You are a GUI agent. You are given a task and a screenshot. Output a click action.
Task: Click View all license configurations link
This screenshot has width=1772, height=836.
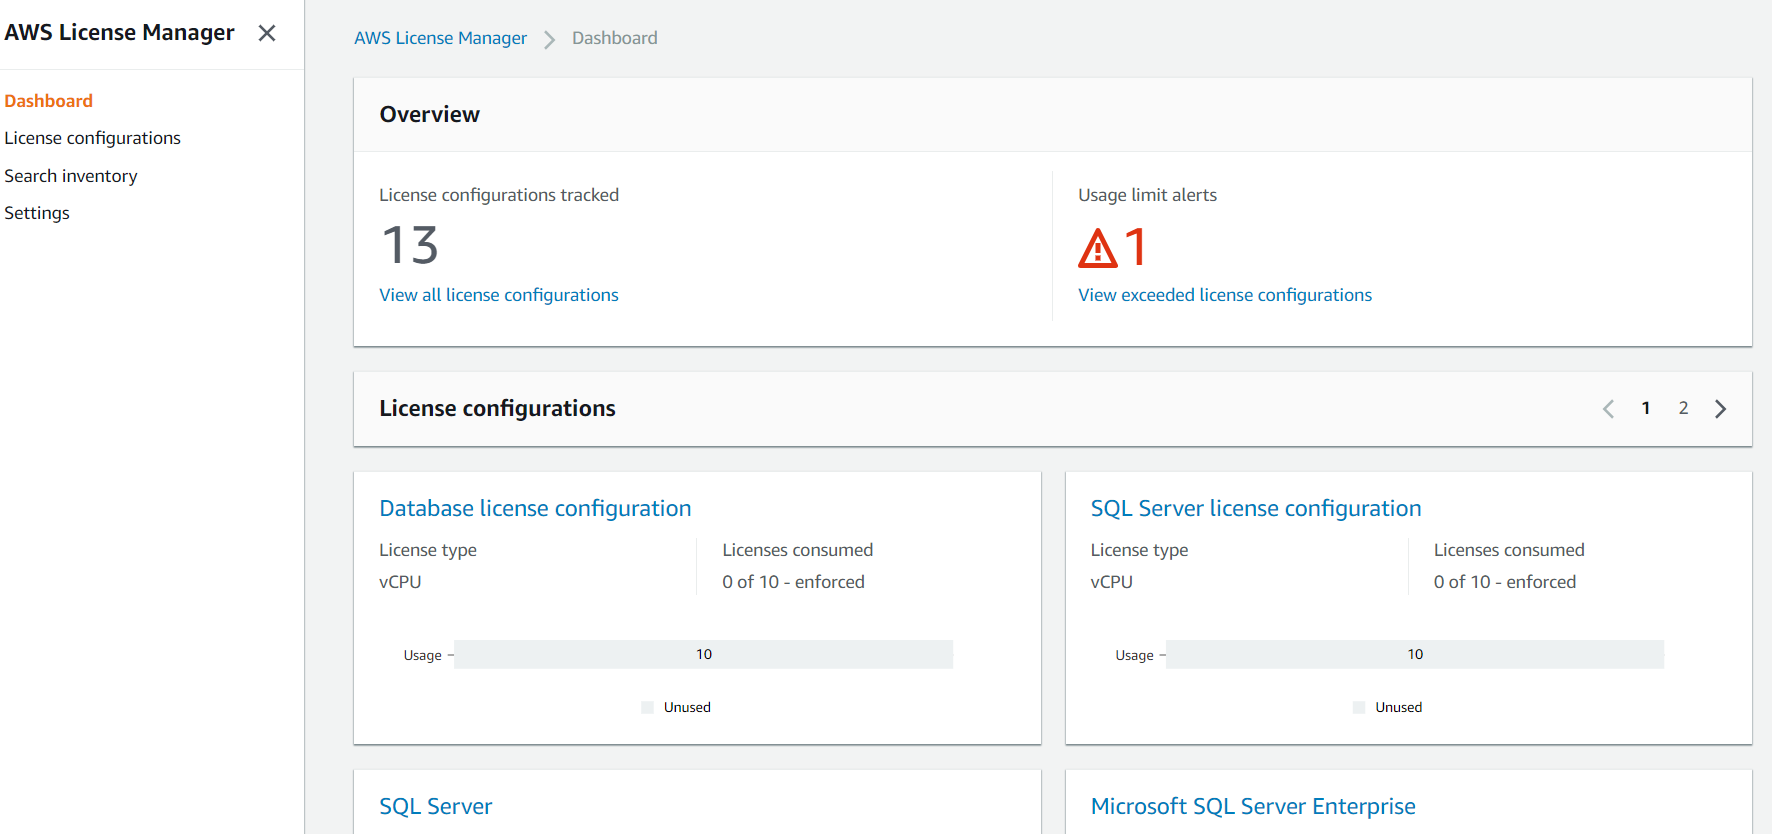pos(498,295)
